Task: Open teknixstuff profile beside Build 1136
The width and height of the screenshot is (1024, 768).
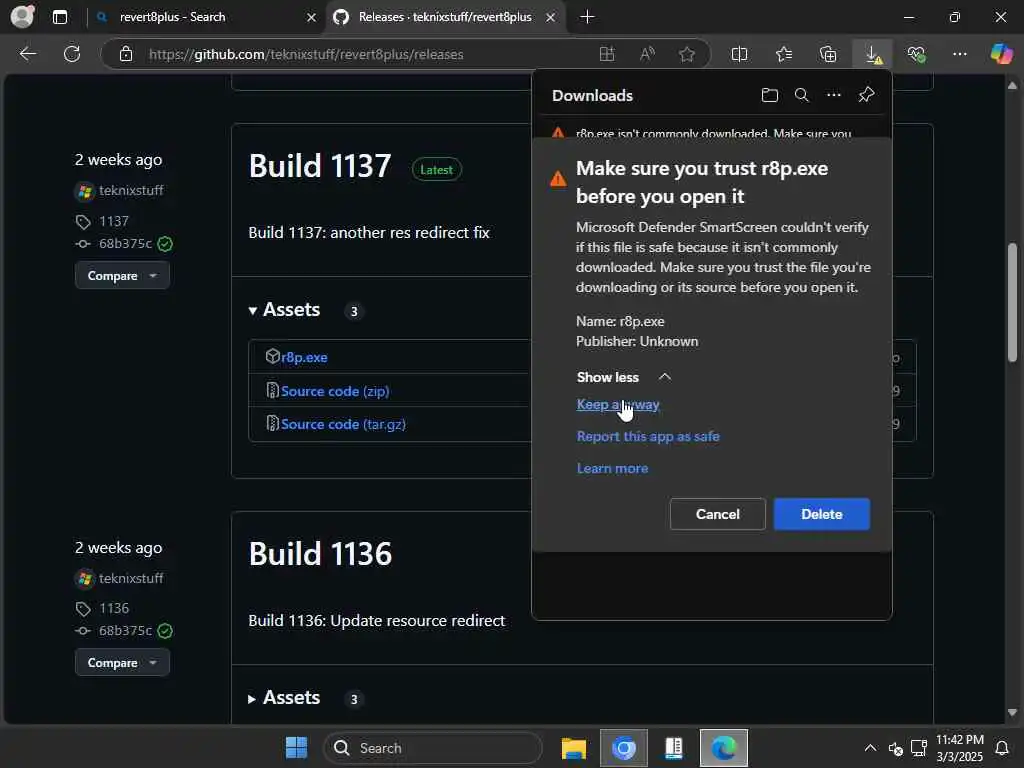Action: 131,579
